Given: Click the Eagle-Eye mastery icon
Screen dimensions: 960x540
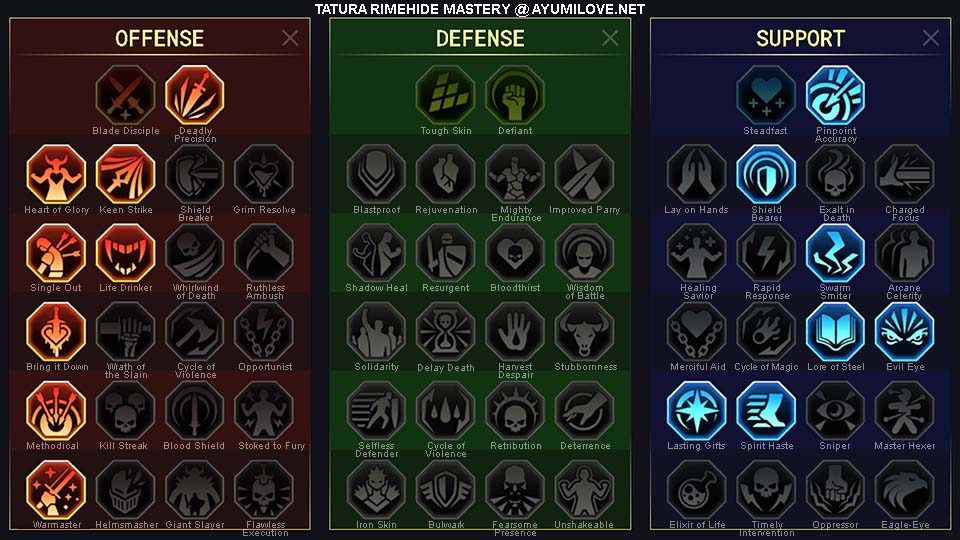Looking at the screenshot, I should click(904, 490).
